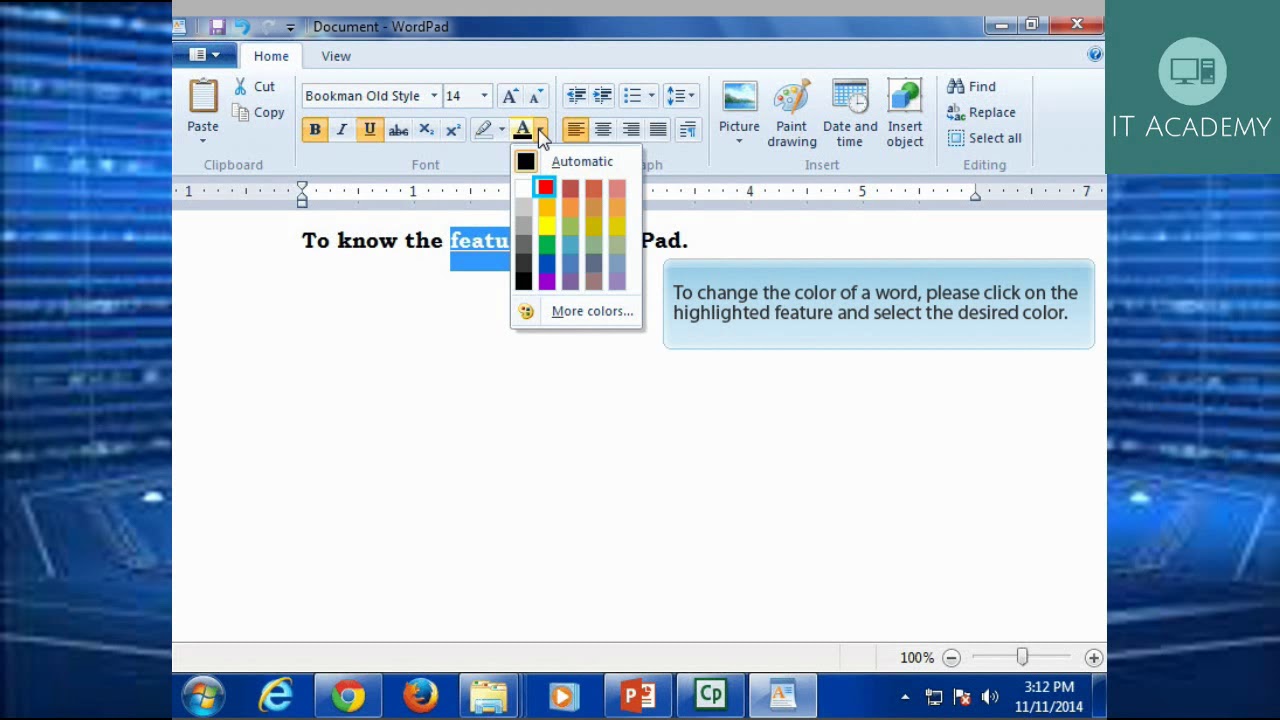Toggle Superscript formatting
1280x720 pixels.
(x=453, y=130)
